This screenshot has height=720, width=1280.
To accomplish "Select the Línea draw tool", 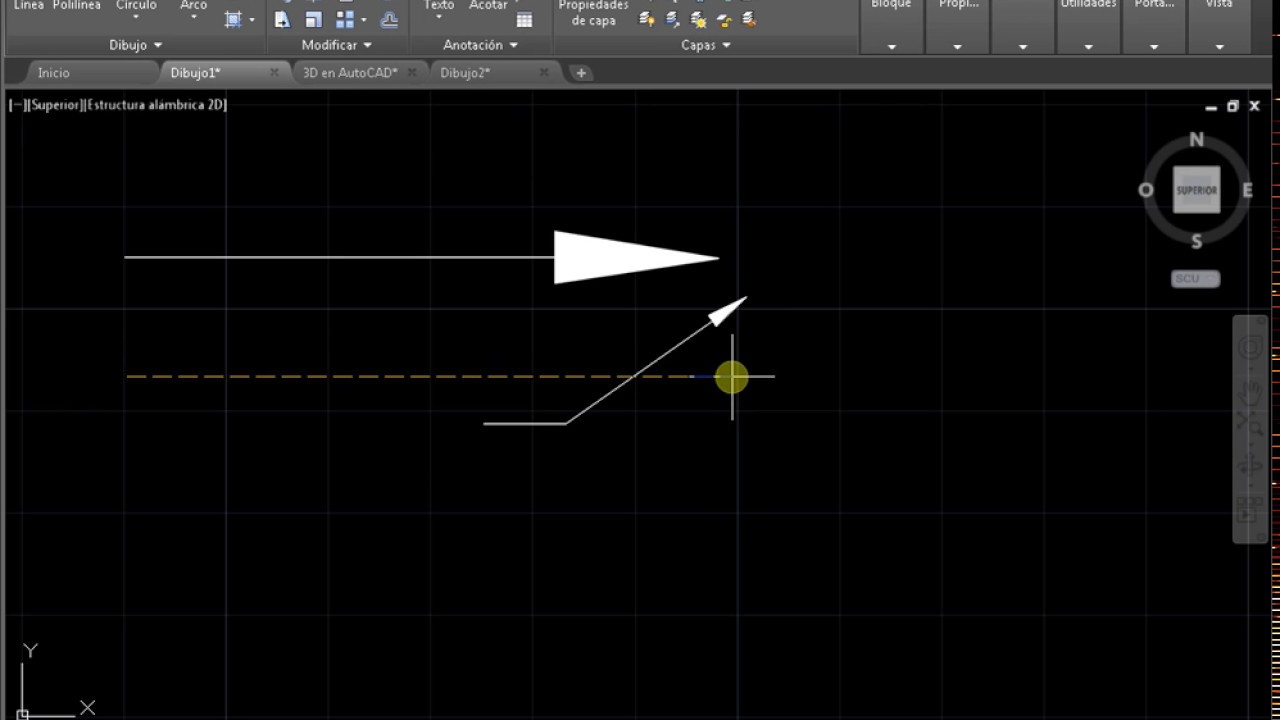I will 28,5.
